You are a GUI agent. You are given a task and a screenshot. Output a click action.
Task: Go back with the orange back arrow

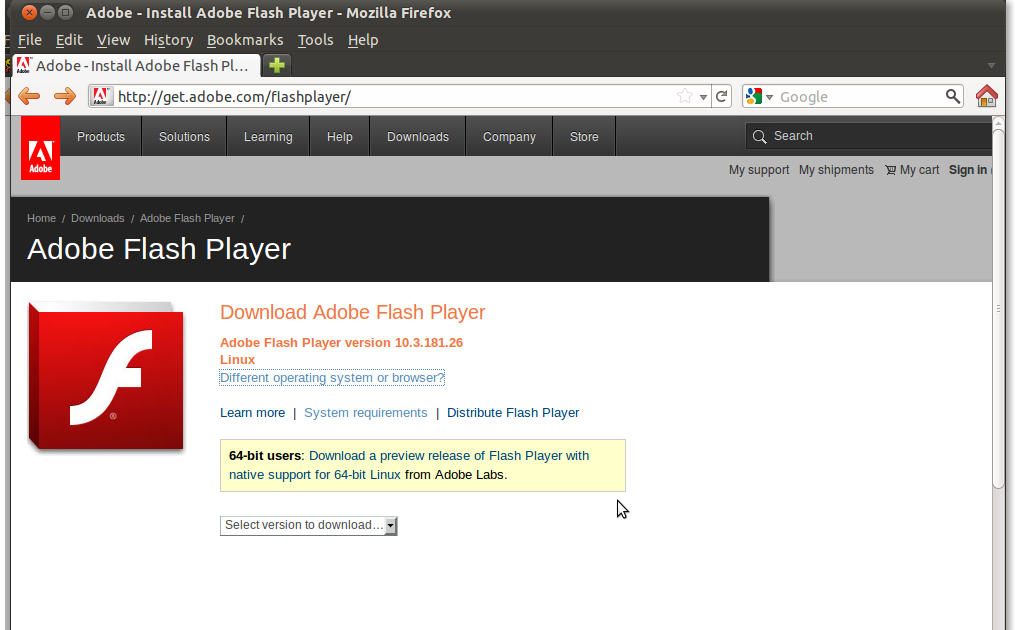tap(29, 96)
